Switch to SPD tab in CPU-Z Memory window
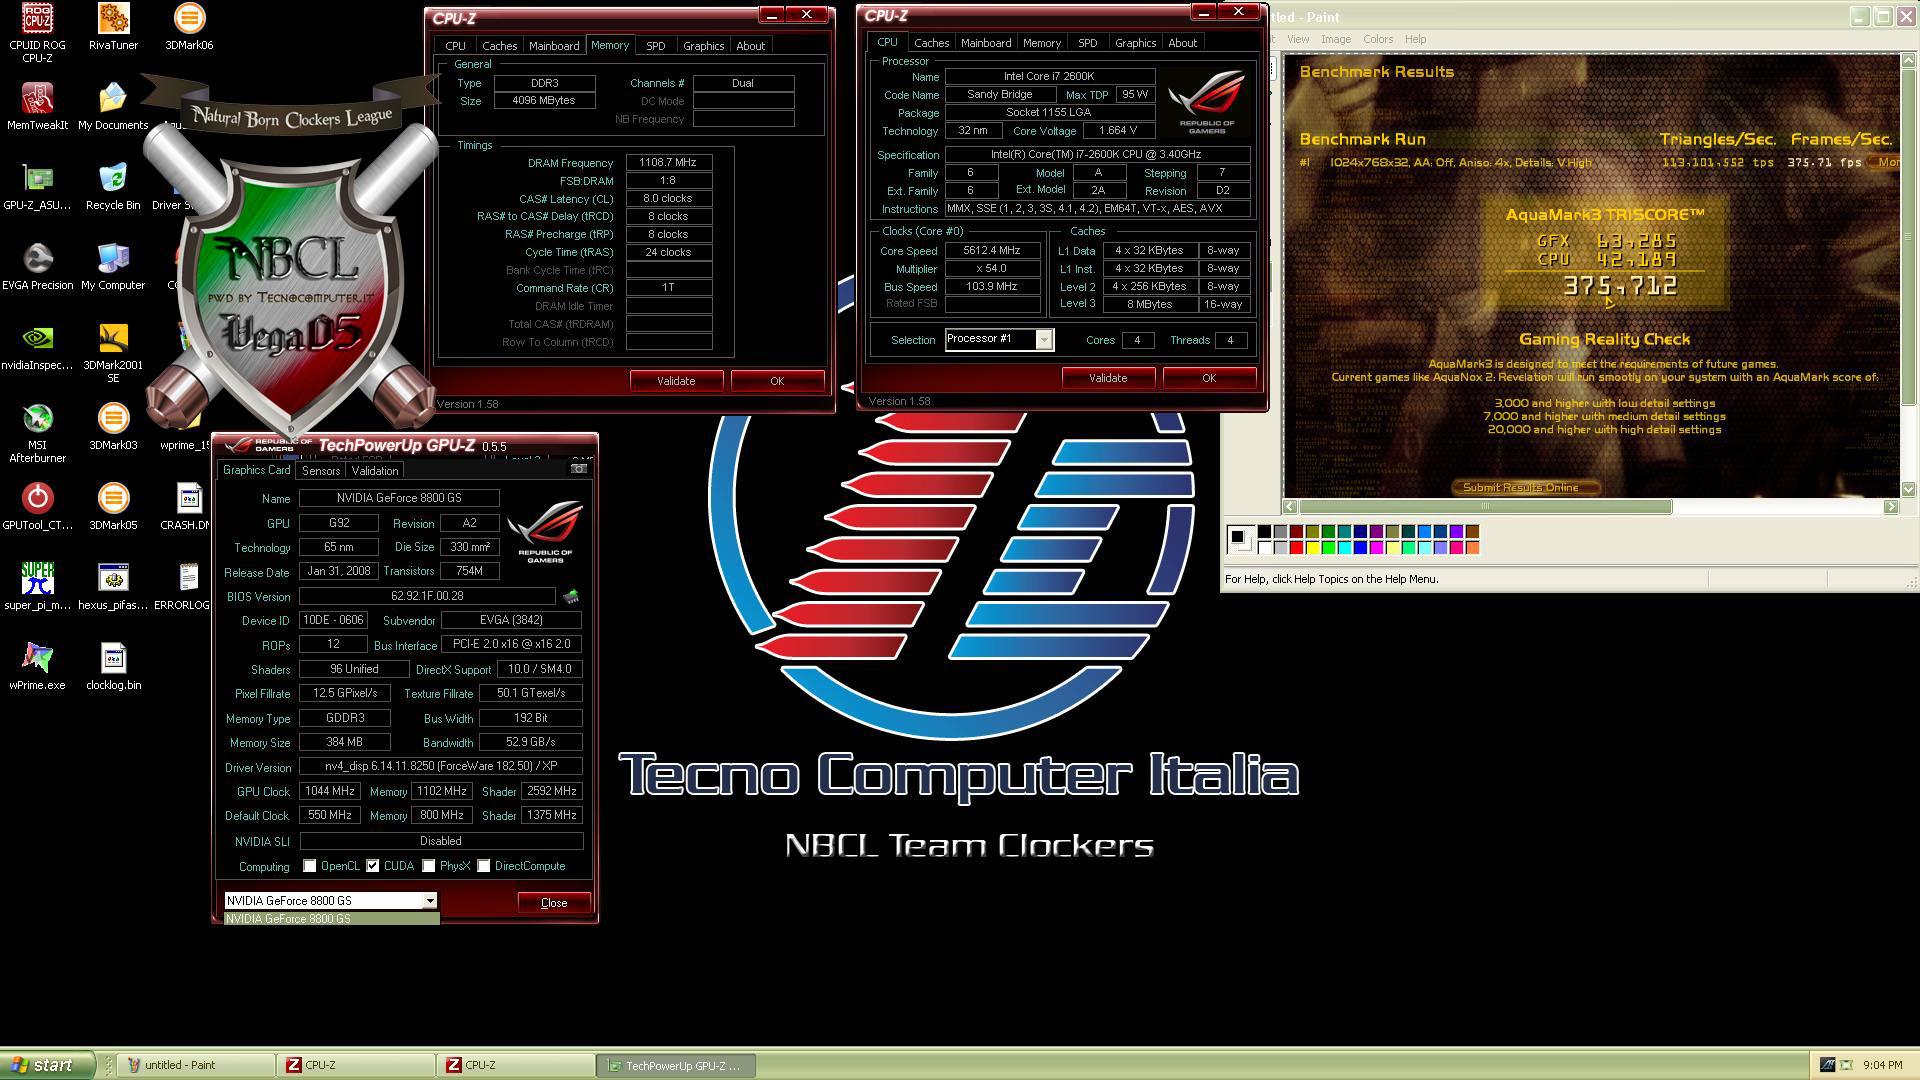Image resolution: width=1920 pixels, height=1080 pixels. coord(655,46)
